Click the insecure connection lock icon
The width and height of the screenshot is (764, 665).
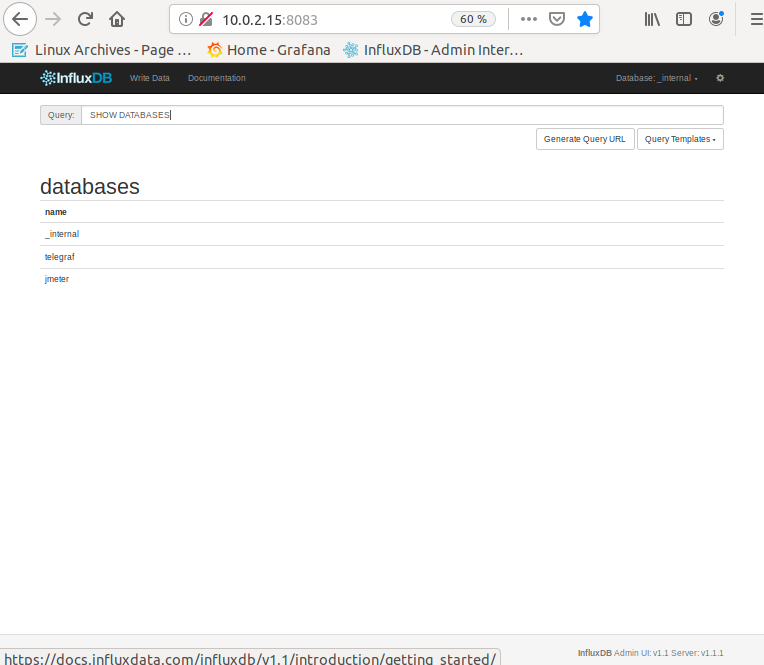pyautogui.click(x=206, y=19)
